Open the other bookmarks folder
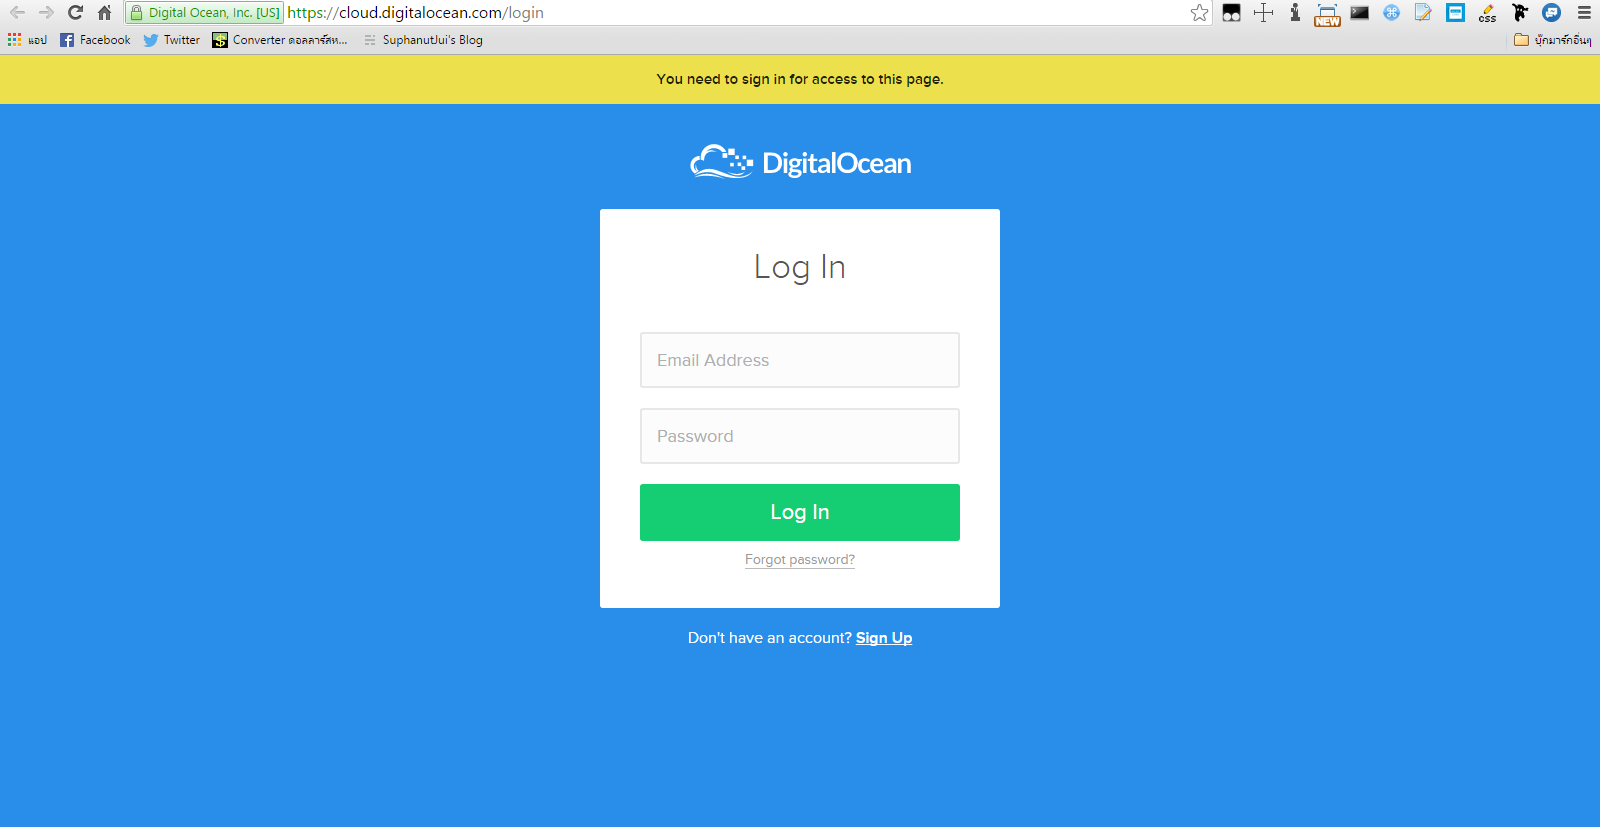The height and width of the screenshot is (827, 1600). (1552, 40)
